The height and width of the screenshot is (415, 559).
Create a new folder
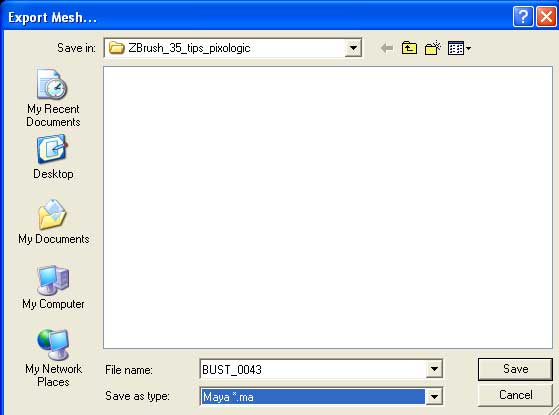433,48
